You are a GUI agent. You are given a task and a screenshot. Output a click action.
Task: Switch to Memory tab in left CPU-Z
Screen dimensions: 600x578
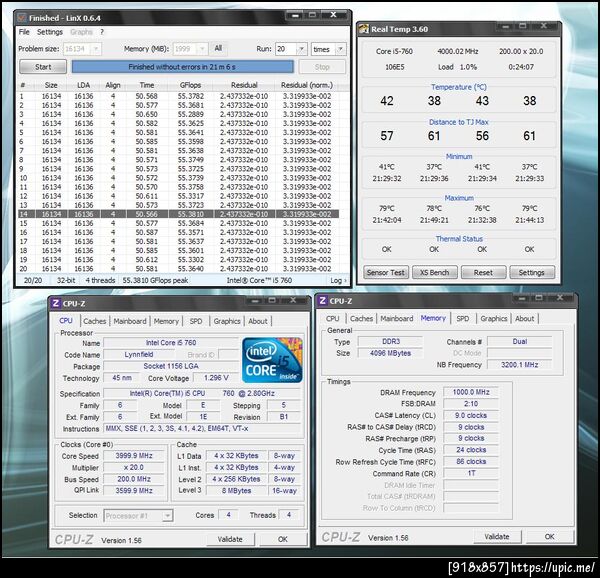click(166, 321)
